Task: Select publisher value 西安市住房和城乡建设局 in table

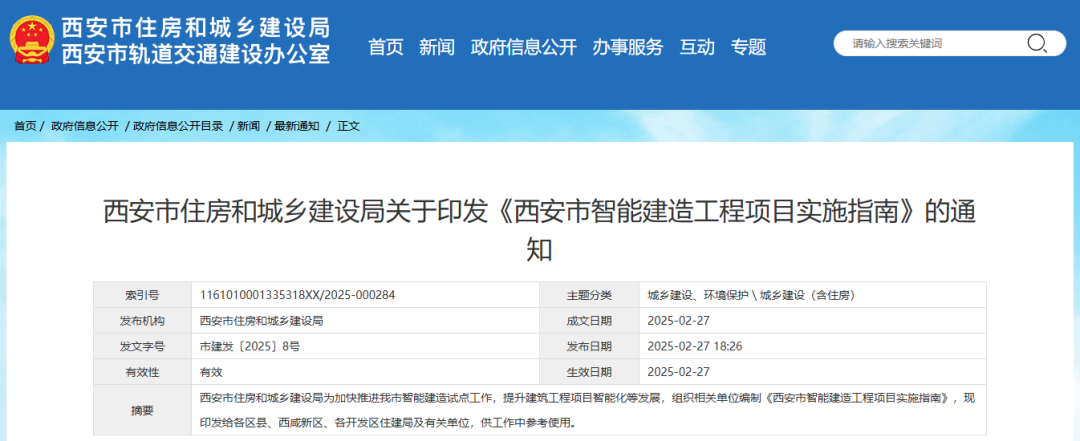Action: (262, 320)
